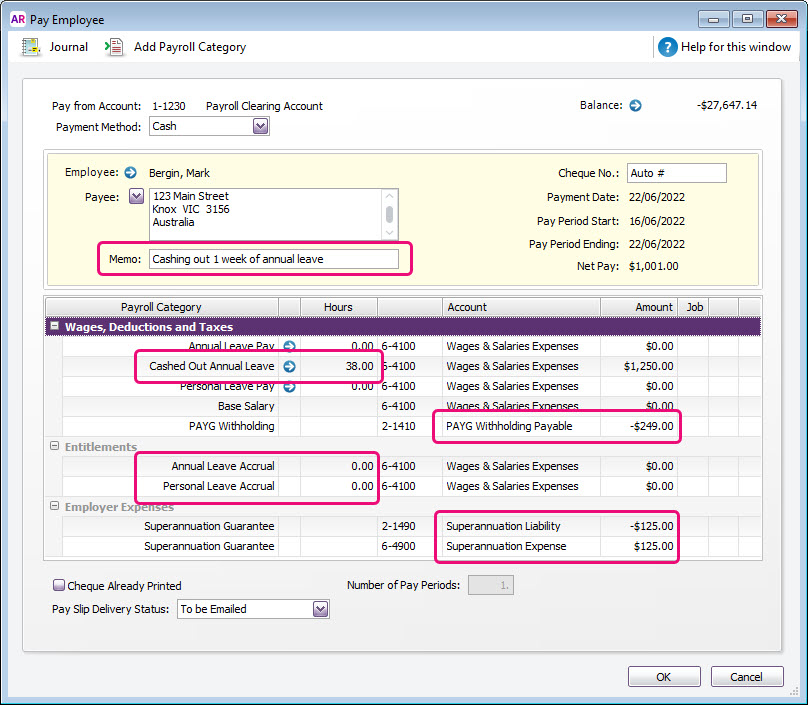The width and height of the screenshot is (808, 705).
Task: Click Add Payroll Category label
Action: click(190, 47)
